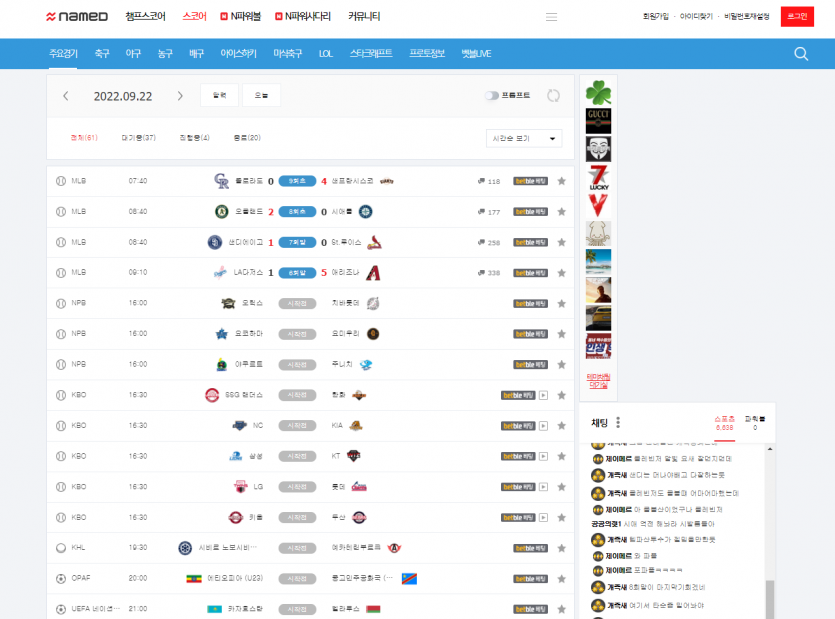835x619 pixels.
Task: Toggle the 프롬프트 switch
Action: (x=491, y=96)
